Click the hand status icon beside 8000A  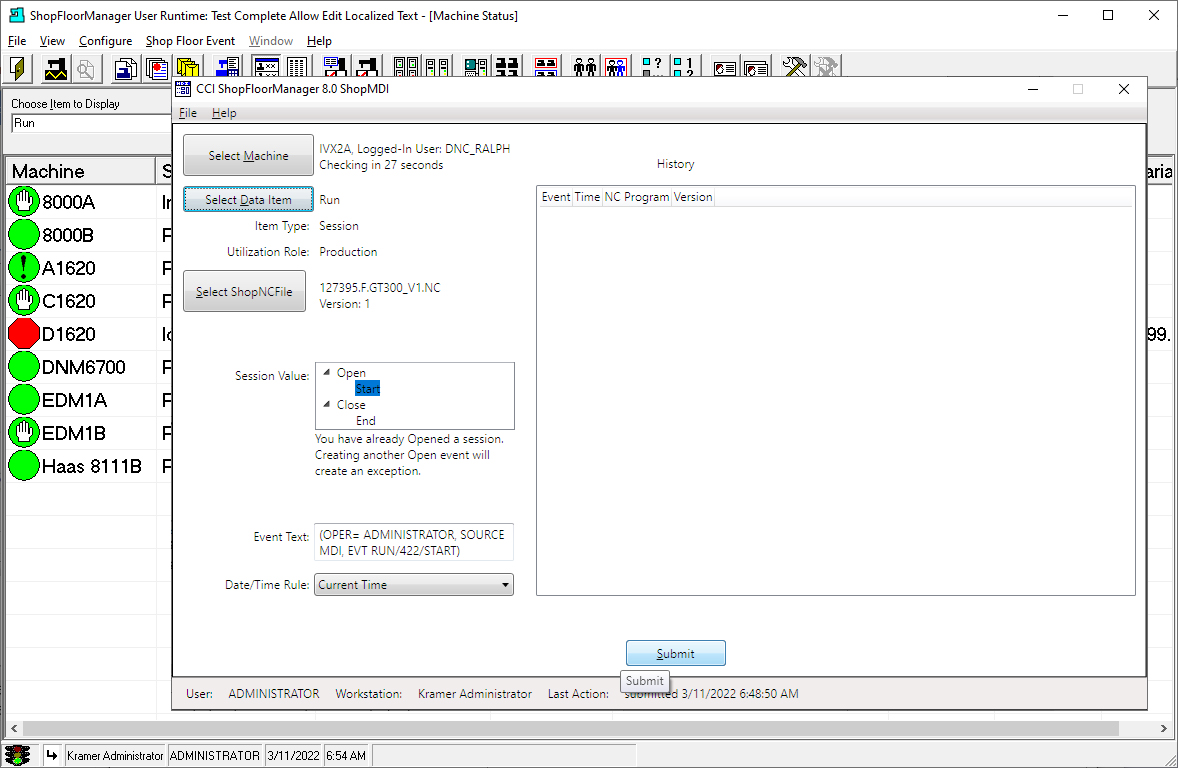point(23,201)
